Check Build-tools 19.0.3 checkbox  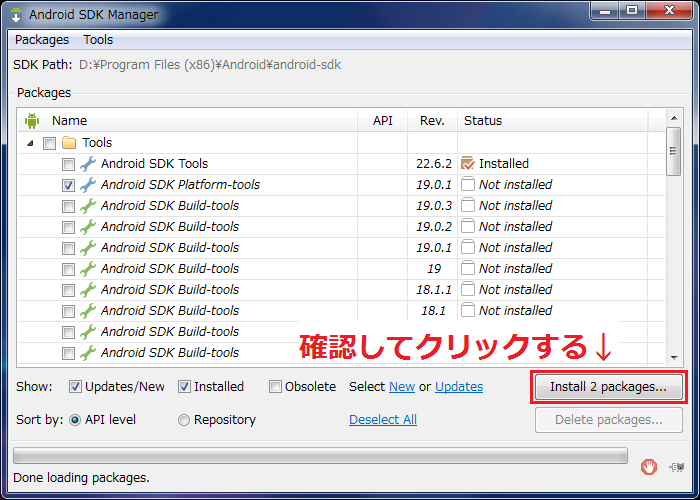(x=68, y=206)
